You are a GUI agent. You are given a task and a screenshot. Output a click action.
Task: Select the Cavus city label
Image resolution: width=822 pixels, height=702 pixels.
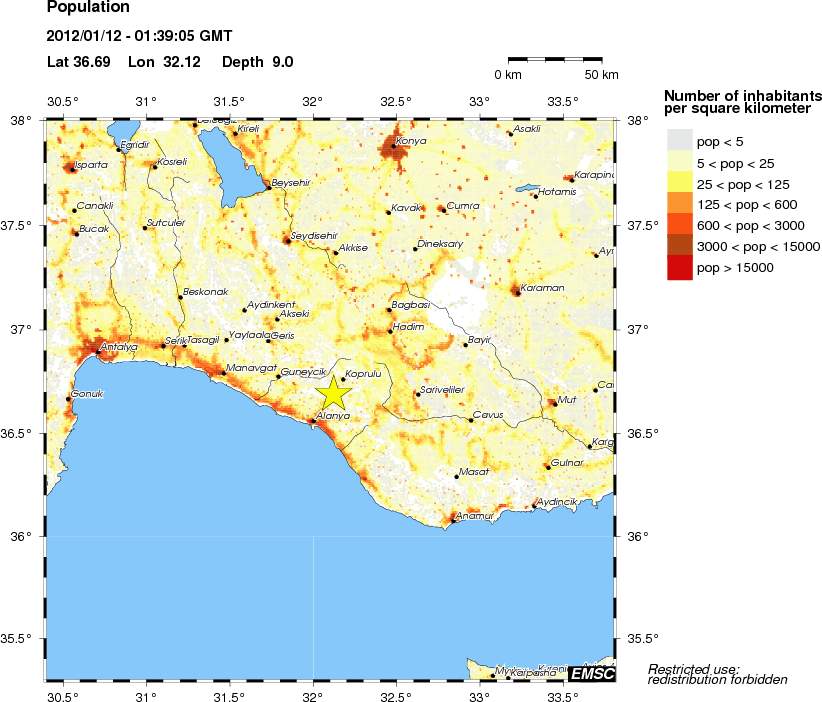point(488,415)
